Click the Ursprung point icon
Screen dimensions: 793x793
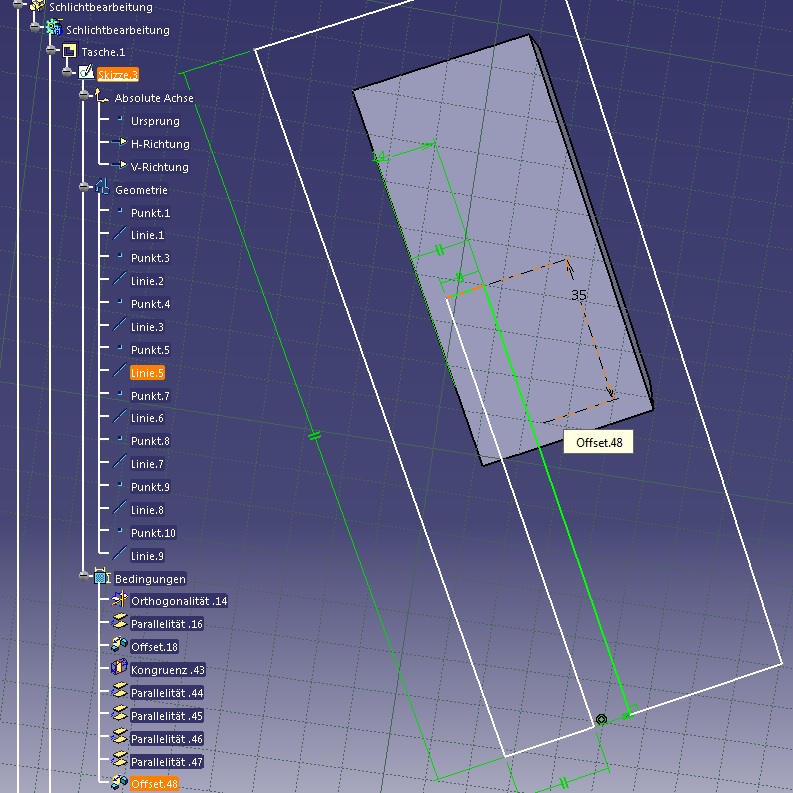[x=120, y=119]
